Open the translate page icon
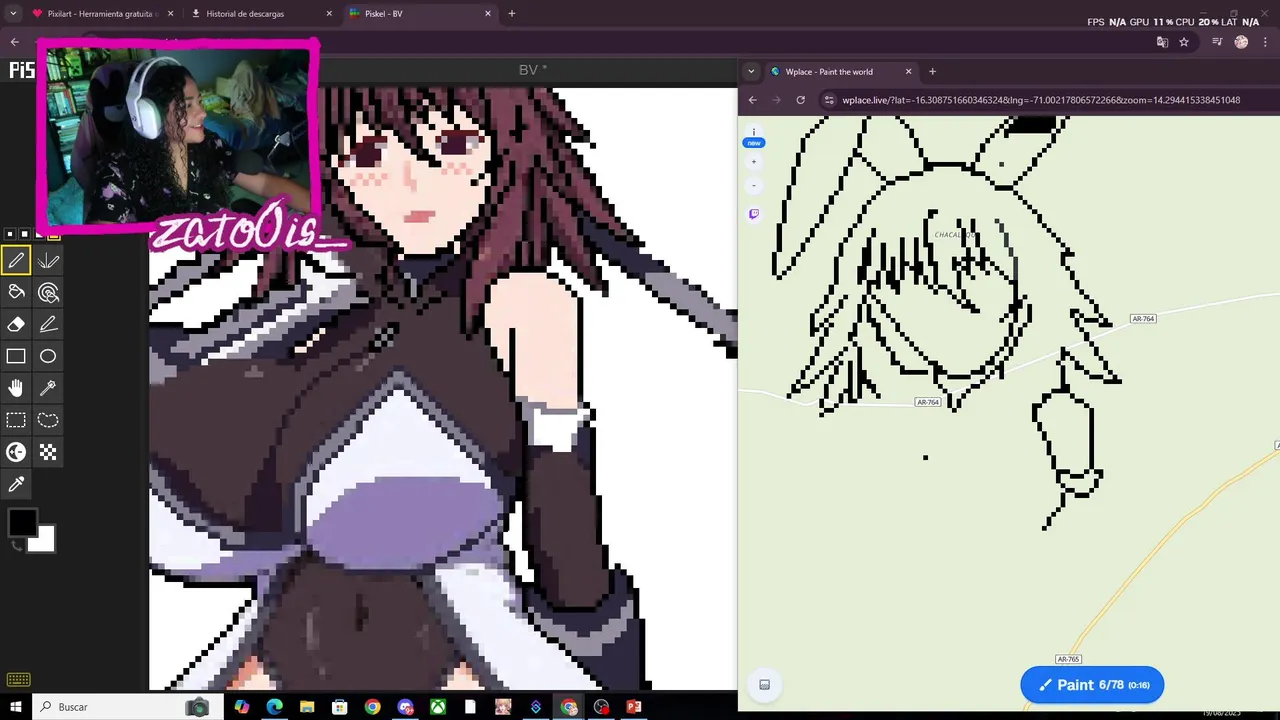Viewport: 1280px width, 720px height. point(1162,42)
